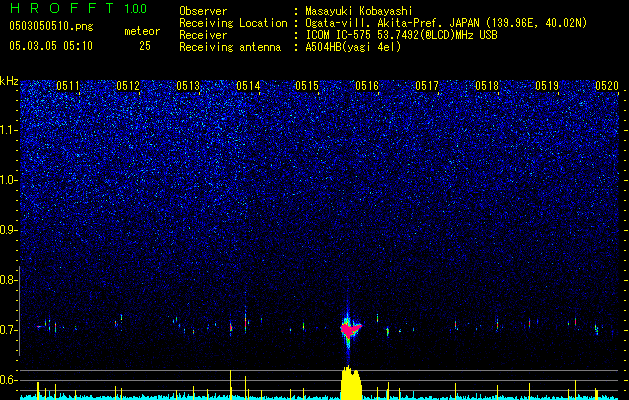Image resolution: width=629 pixels, height=400 pixels.
Task: Click the 'Observer' field label
Action: pos(203,11)
